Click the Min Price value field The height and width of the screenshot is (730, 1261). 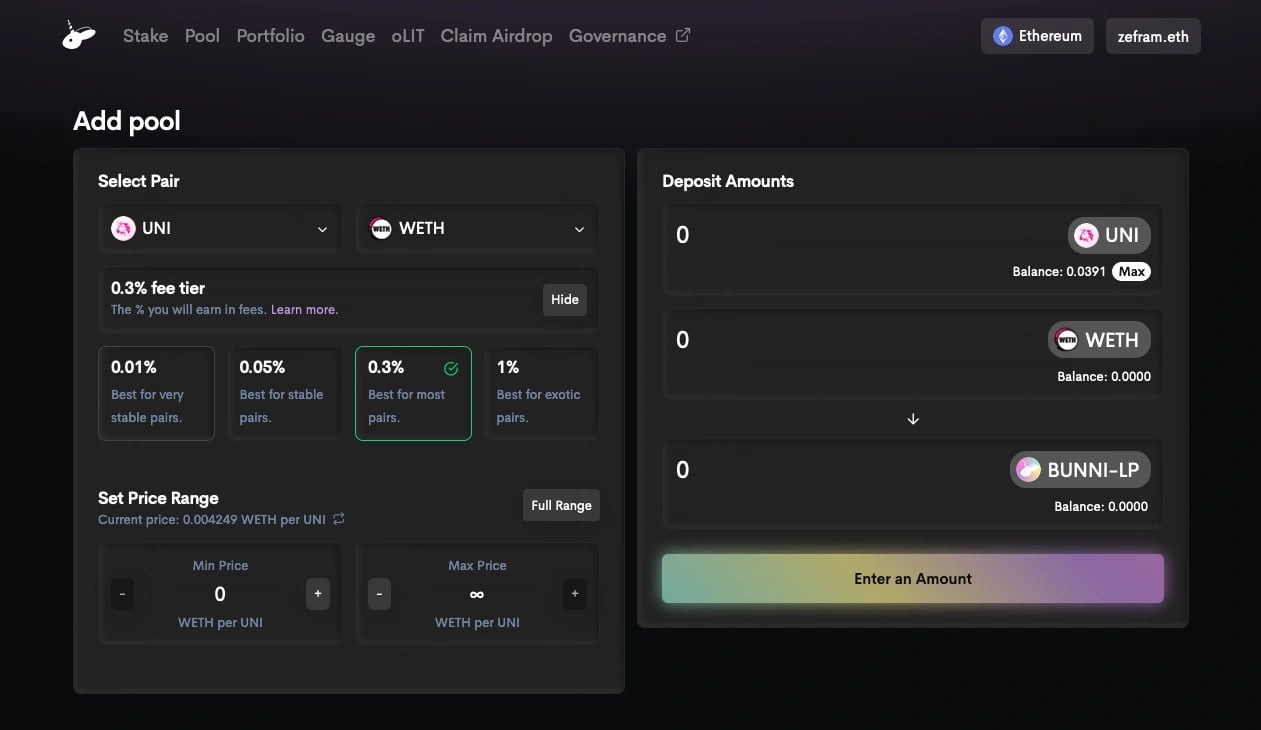click(220, 594)
